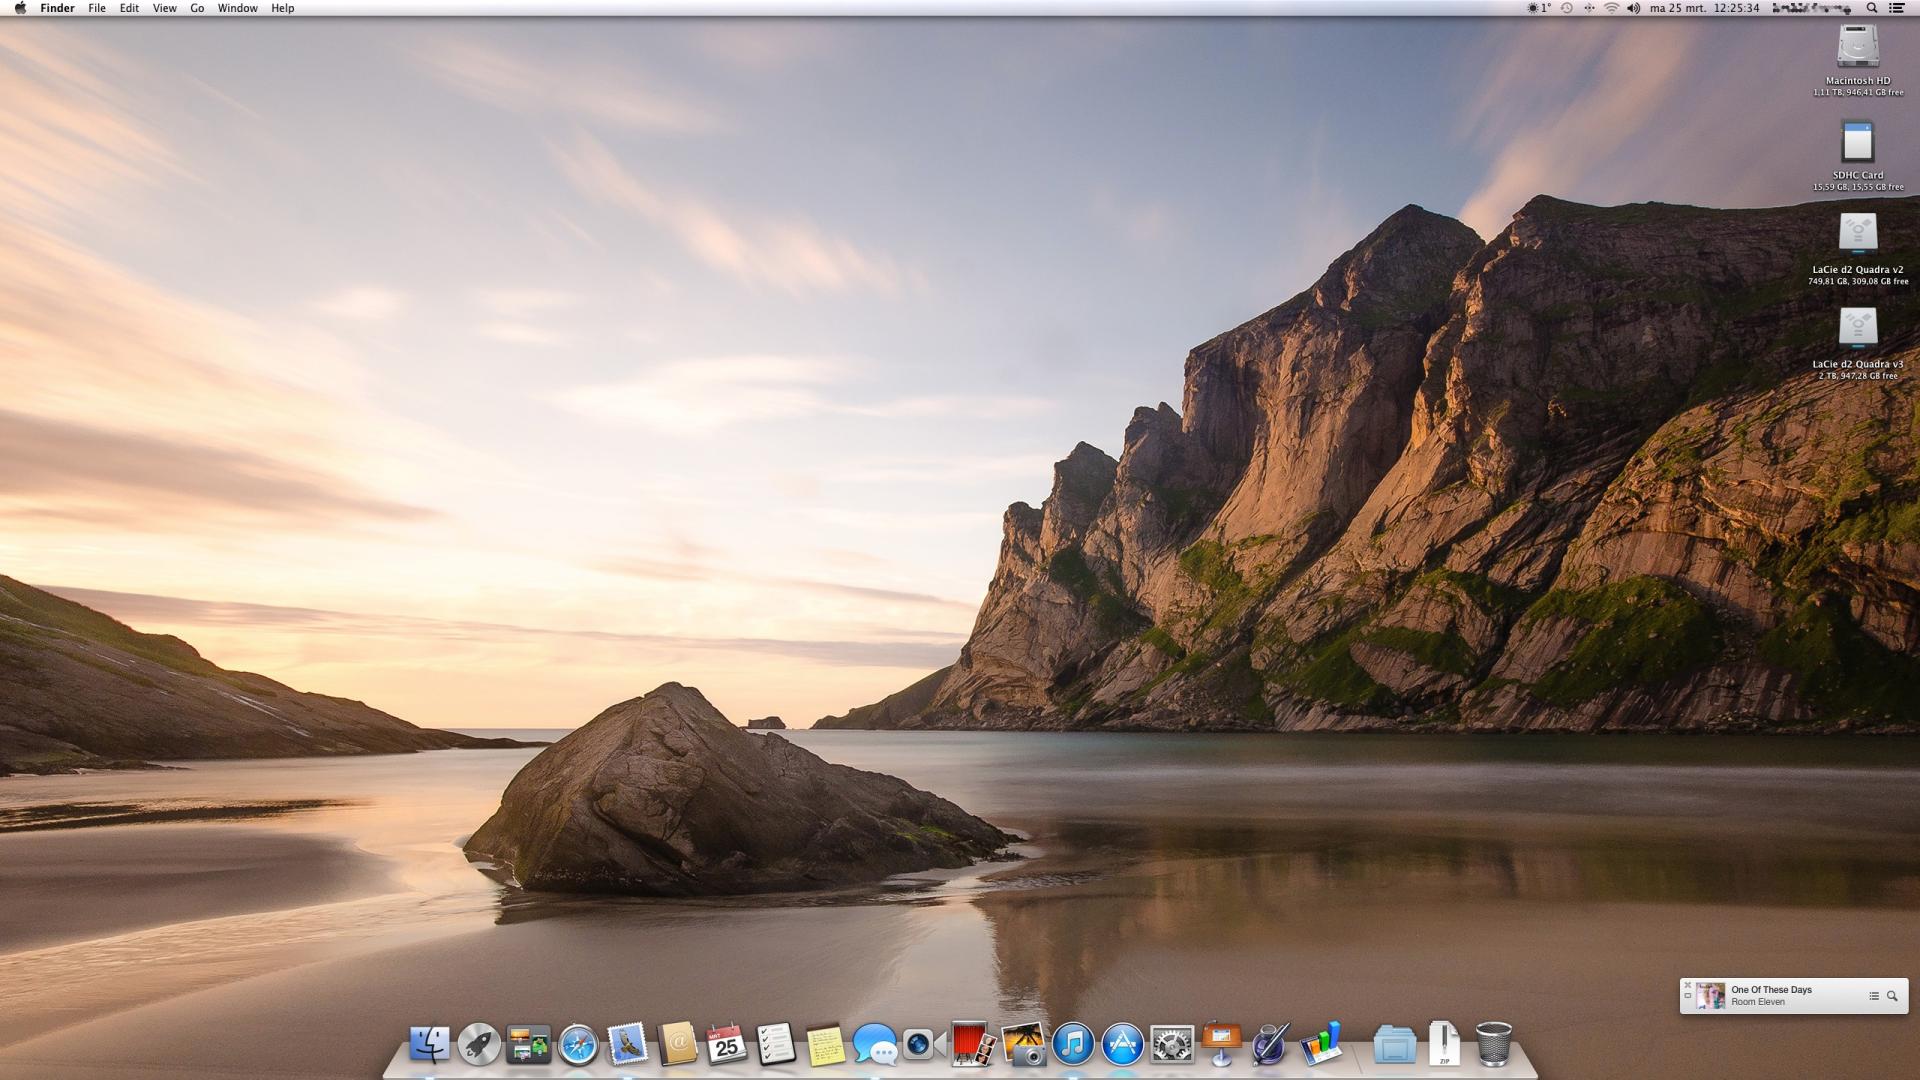Open the Wi-Fi status menu
Viewport: 1920px width, 1080px height.
pyautogui.click(x=1611, y=8)
